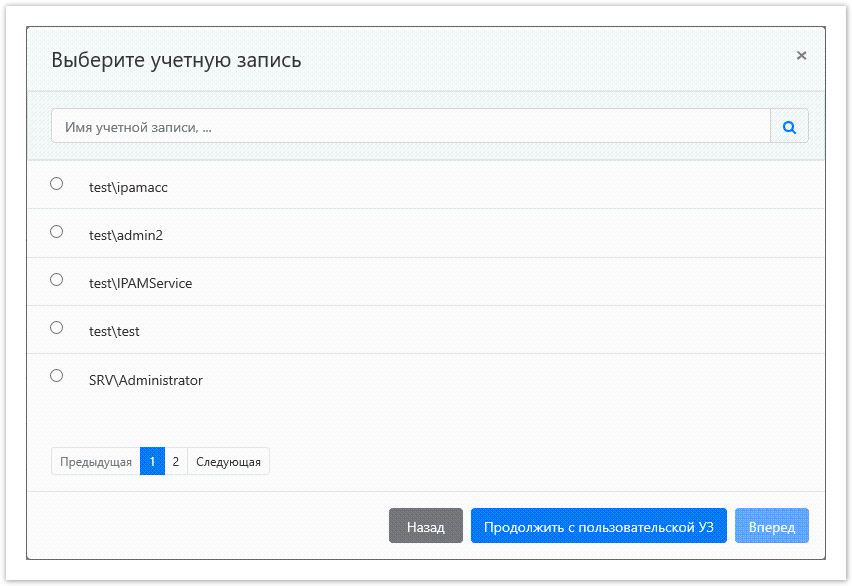Open the 'Следующая' page link
Image resolution: width=852 pixels, height=586 pixels.
(228, 462)
